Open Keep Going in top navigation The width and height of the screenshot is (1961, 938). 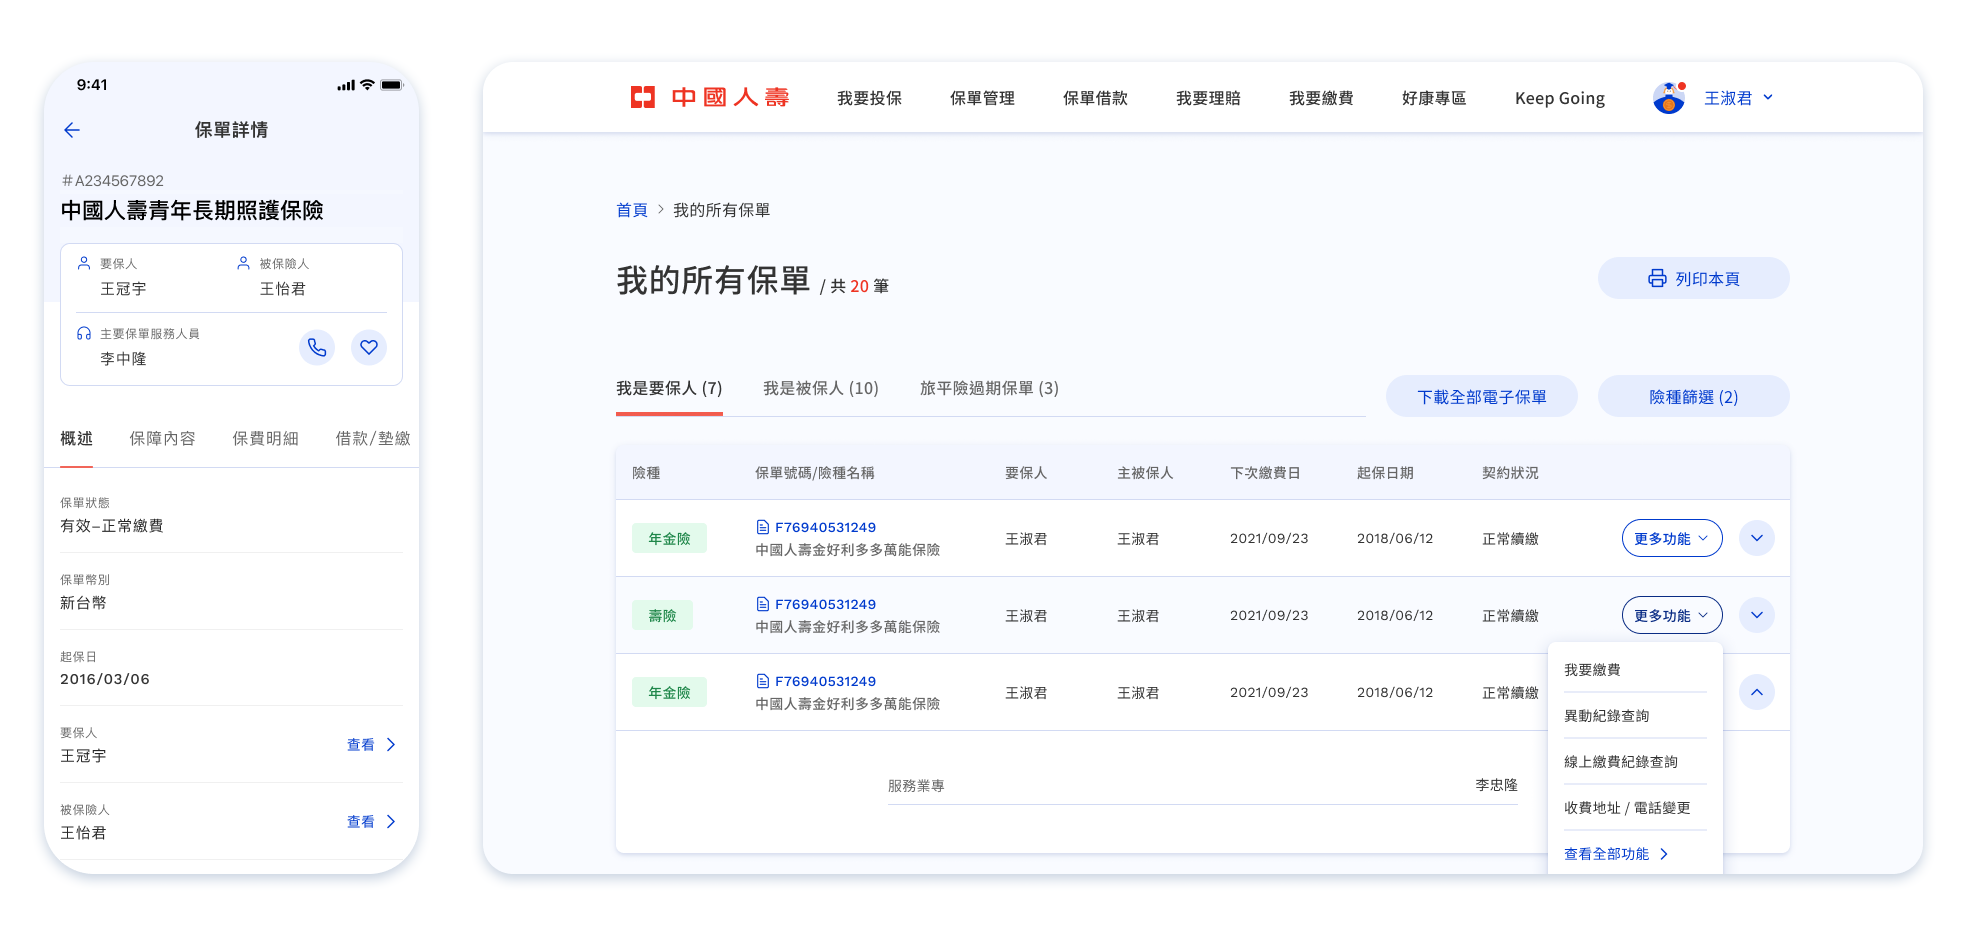click(1560, 98)
